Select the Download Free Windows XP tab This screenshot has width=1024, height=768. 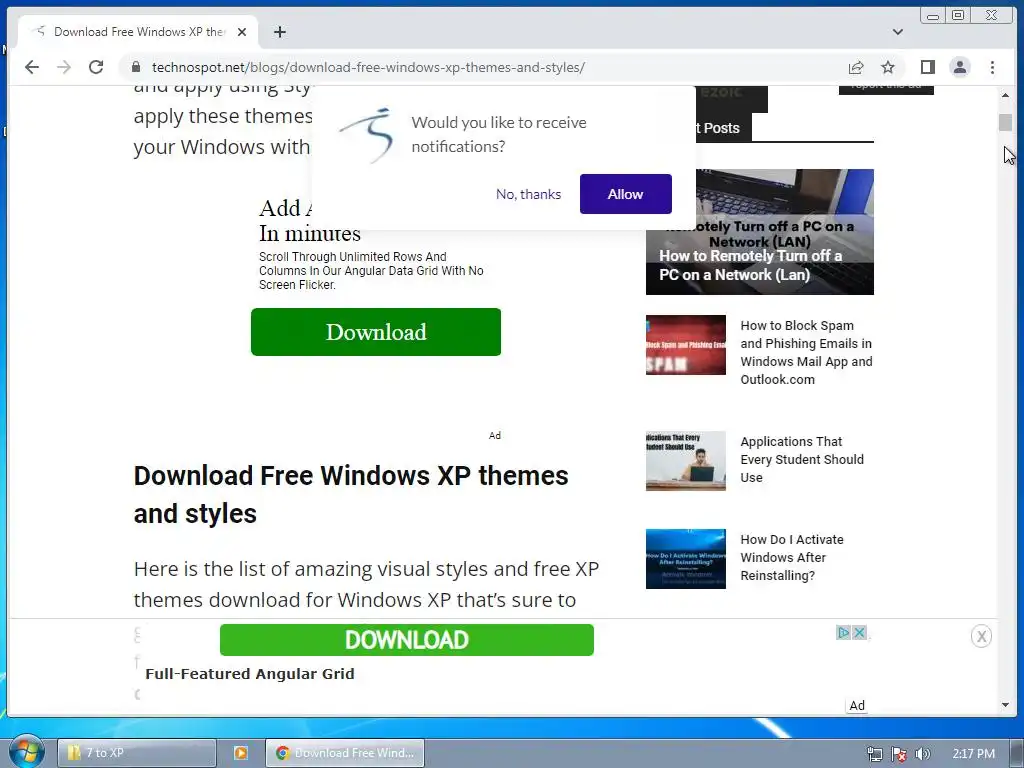(x=138, y=32)
